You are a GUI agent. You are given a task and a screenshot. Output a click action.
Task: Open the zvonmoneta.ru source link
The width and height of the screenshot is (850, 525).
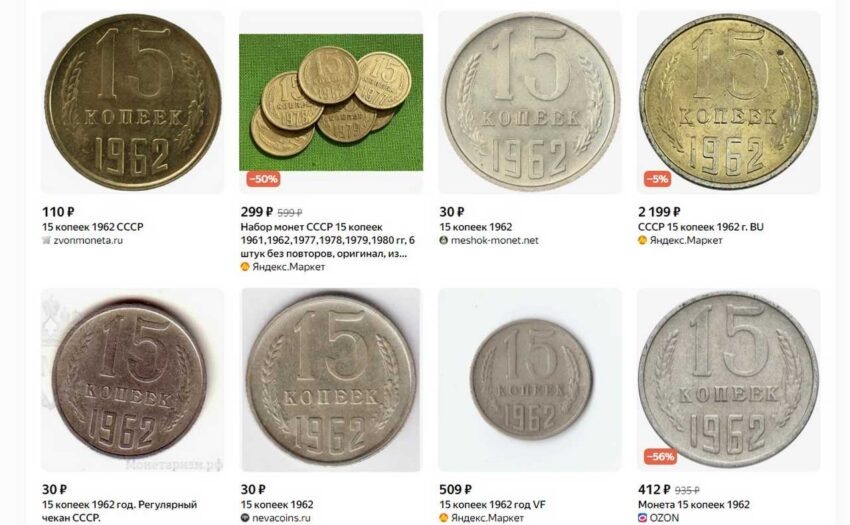pyautogui.click(x=88, y=240)
